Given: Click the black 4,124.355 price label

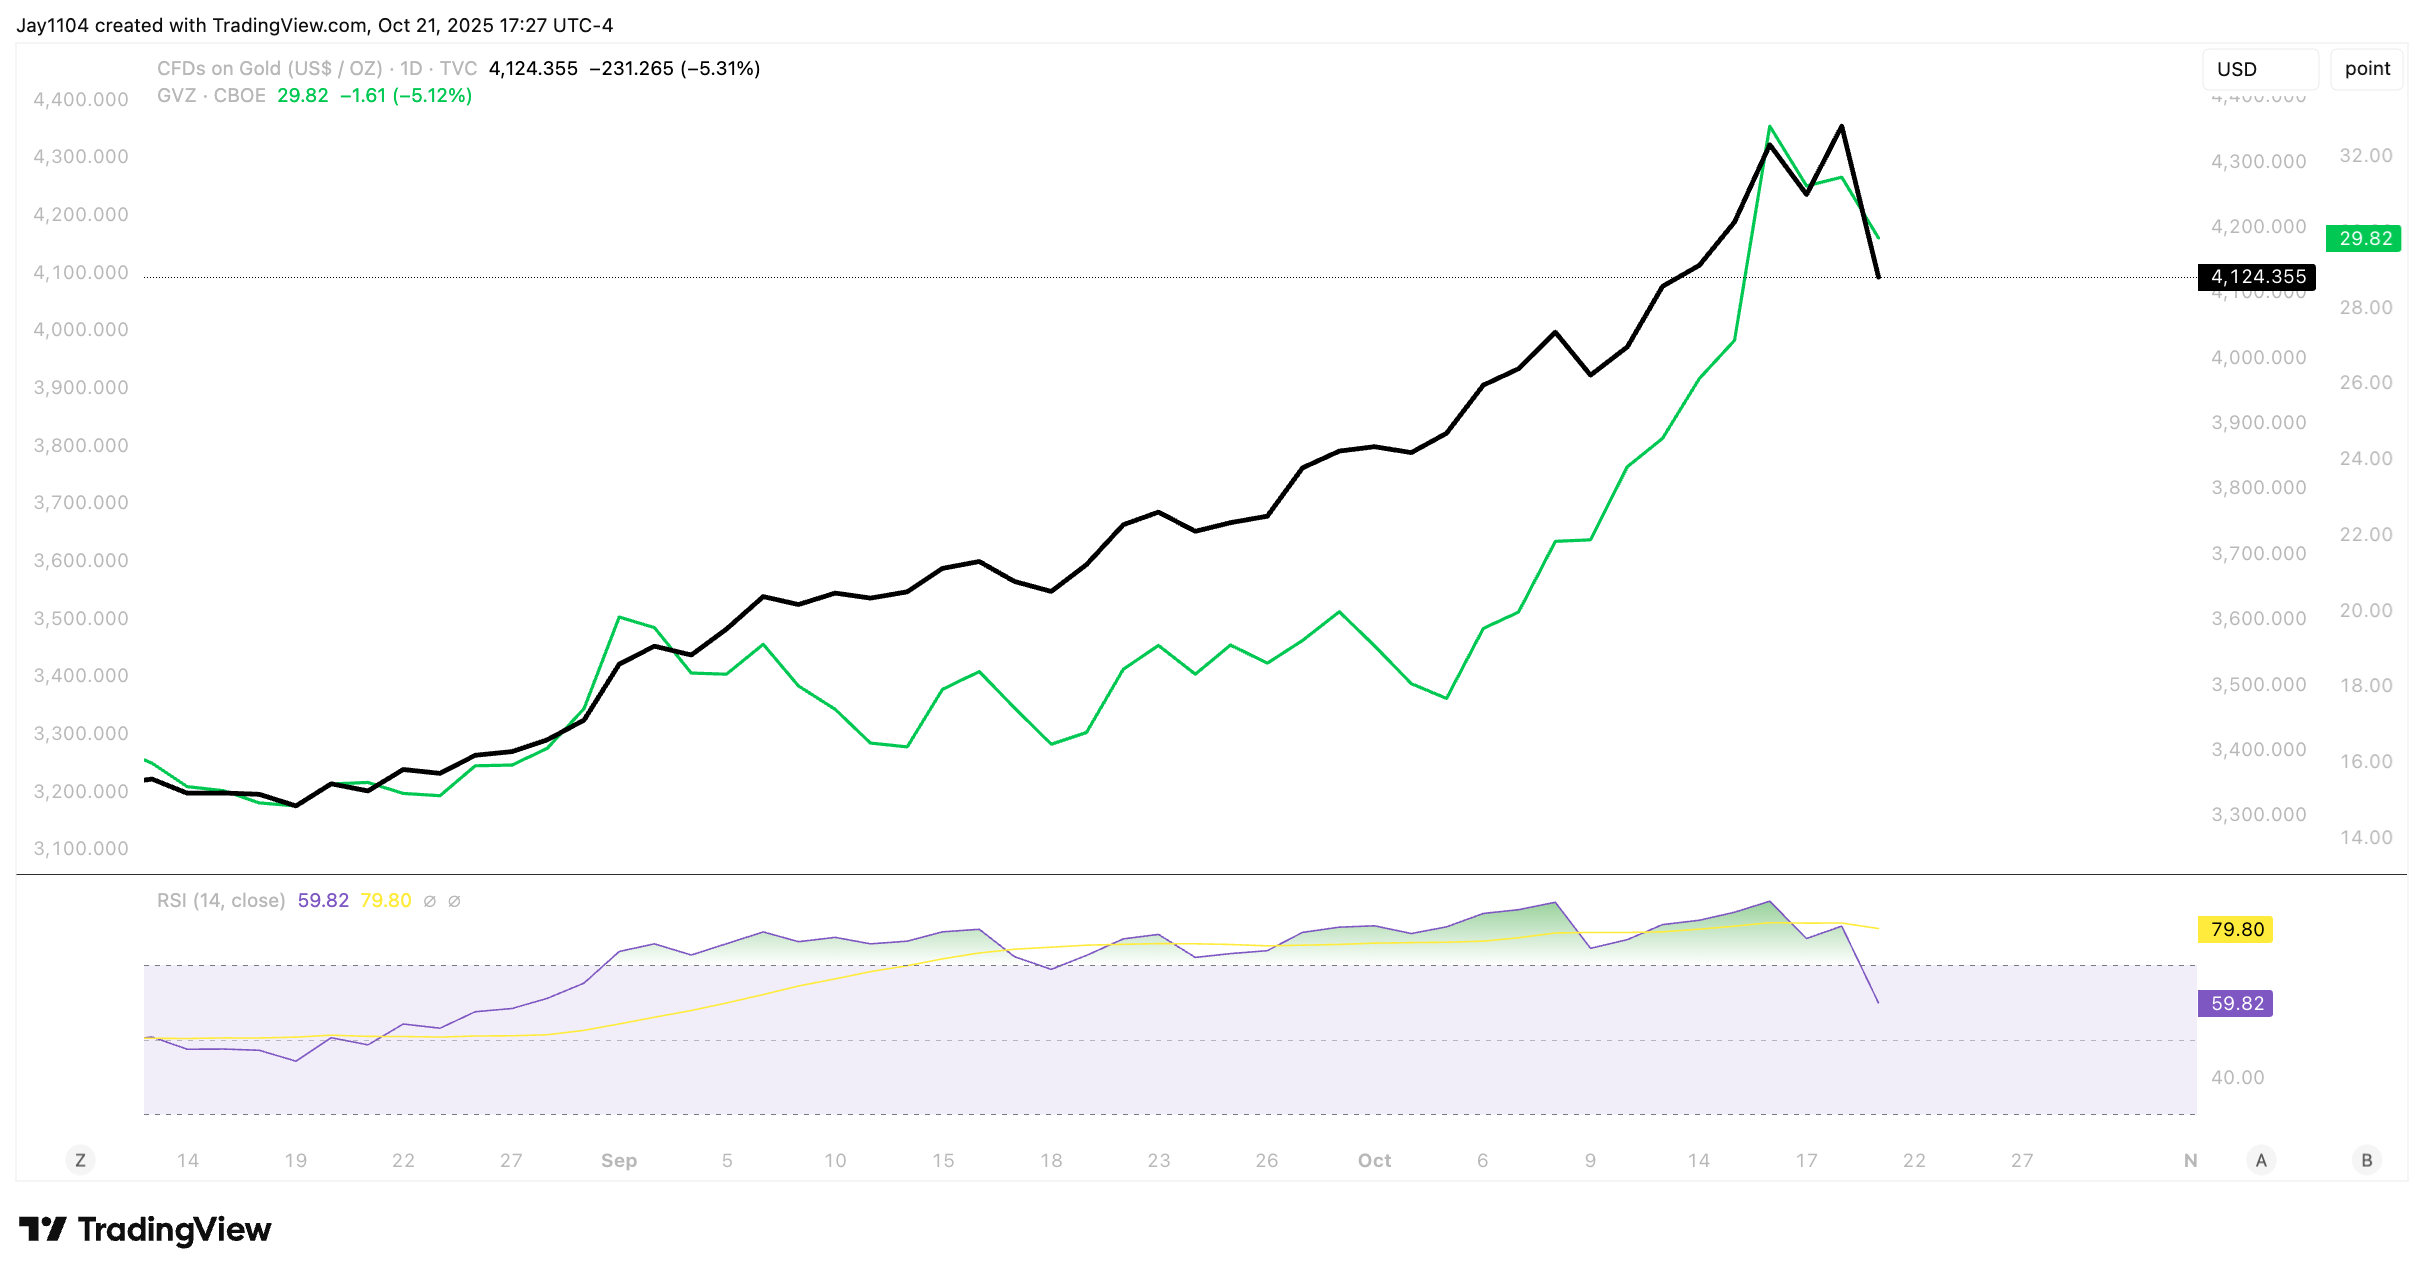Looking at the screenshot, I should click(x=2257, y=277).
